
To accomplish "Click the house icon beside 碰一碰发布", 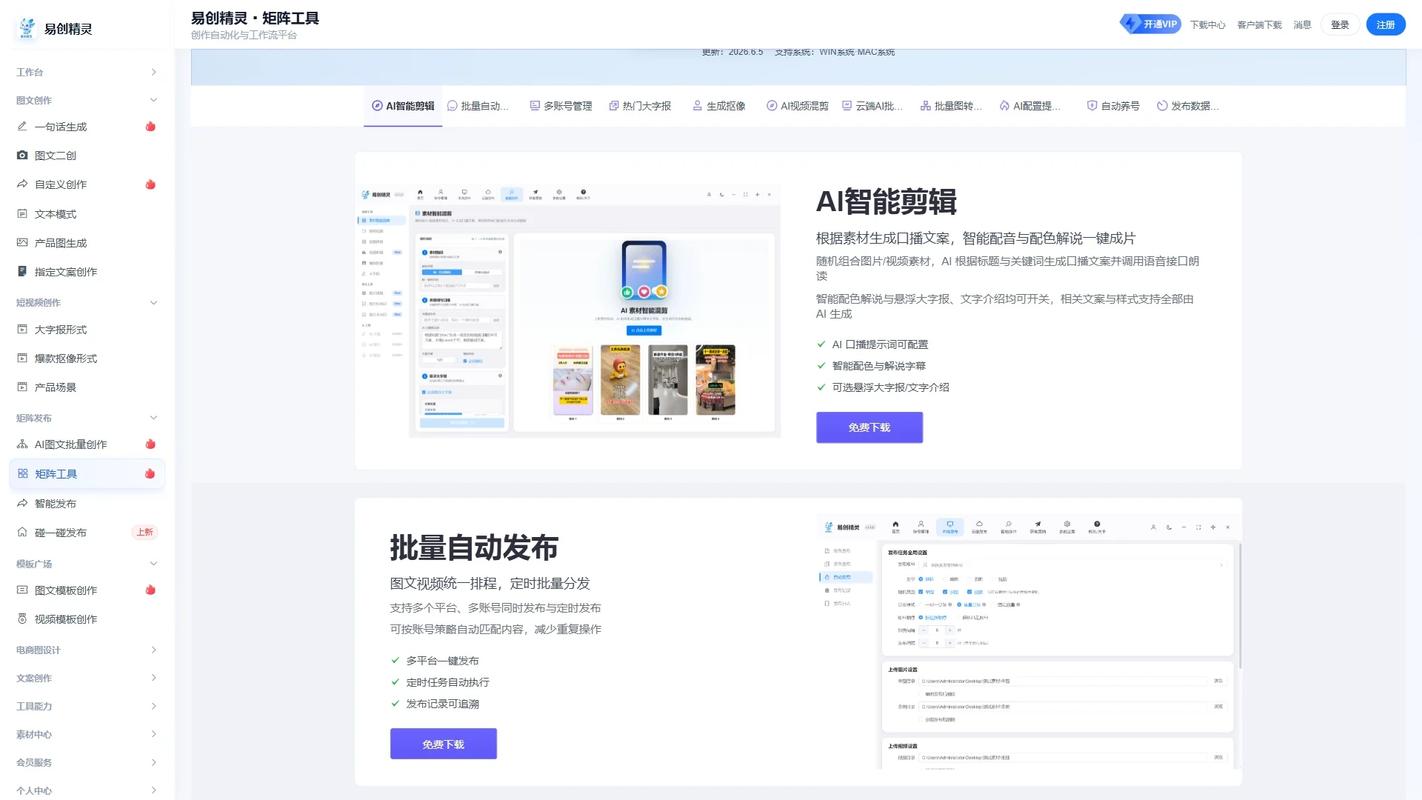I will [23, 533].
